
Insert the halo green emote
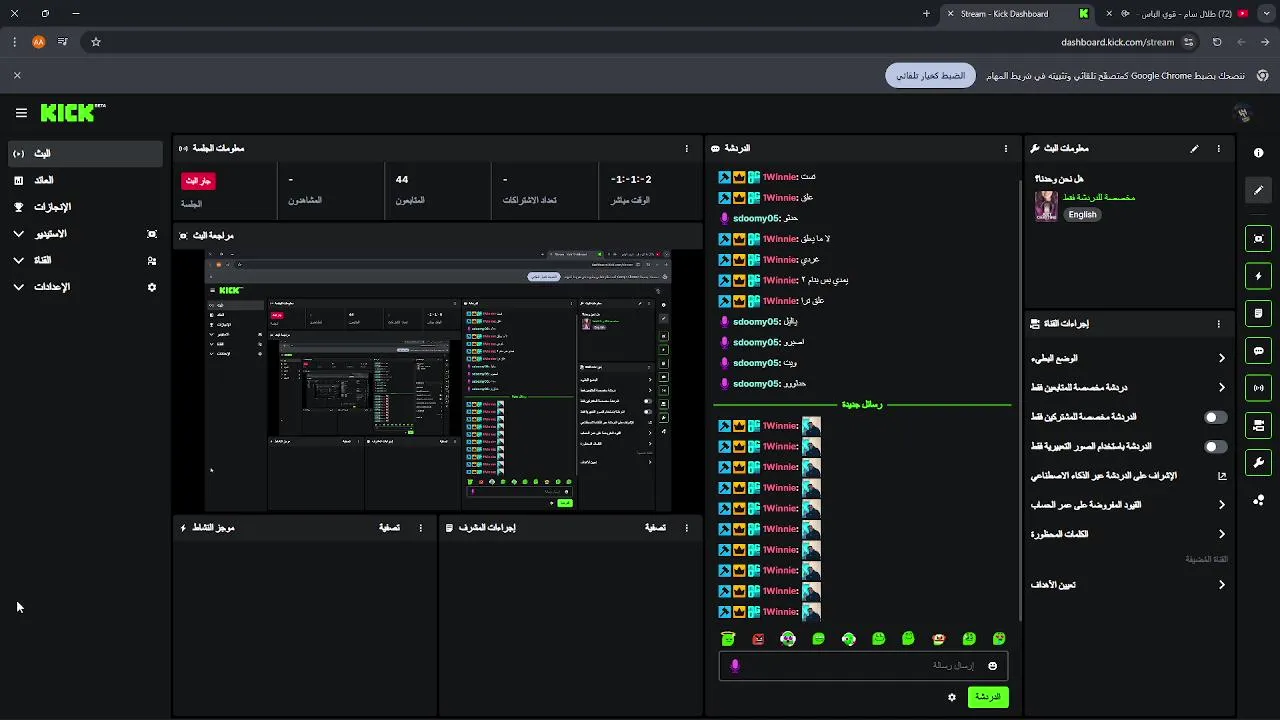[x=728, y=639]
